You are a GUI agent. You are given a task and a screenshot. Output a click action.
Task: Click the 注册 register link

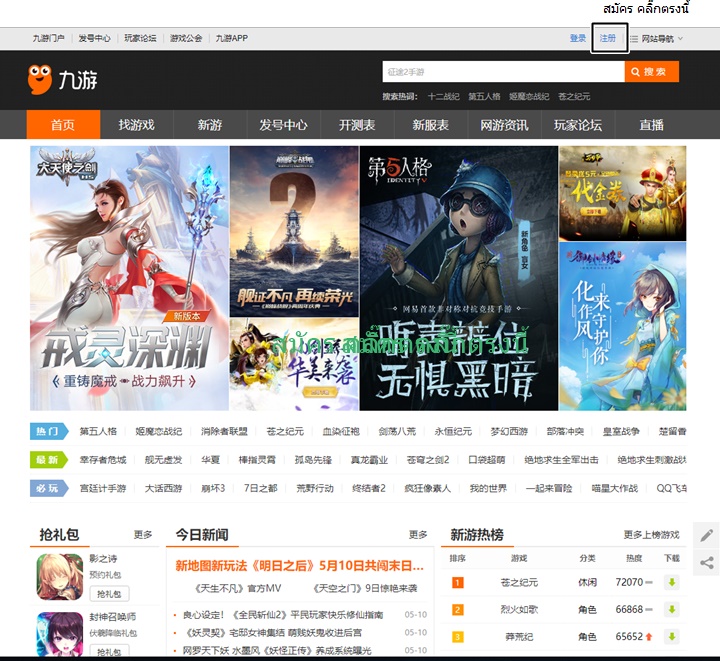[608, 38]
